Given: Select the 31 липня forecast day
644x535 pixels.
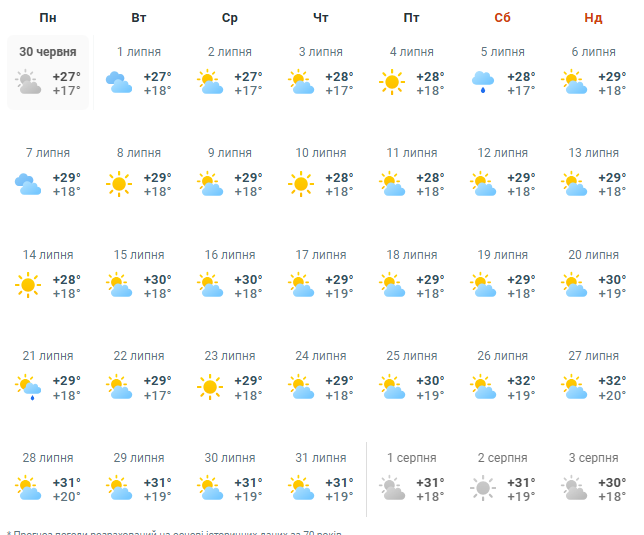Looking at the screenshot, I should tap(321, 458).
